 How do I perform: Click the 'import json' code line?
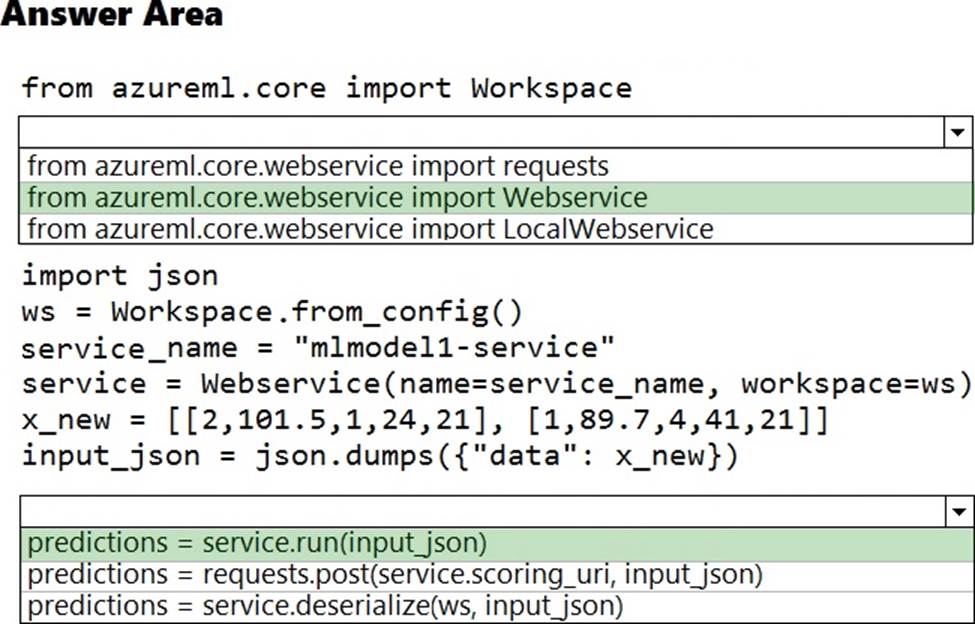(119, 275)
